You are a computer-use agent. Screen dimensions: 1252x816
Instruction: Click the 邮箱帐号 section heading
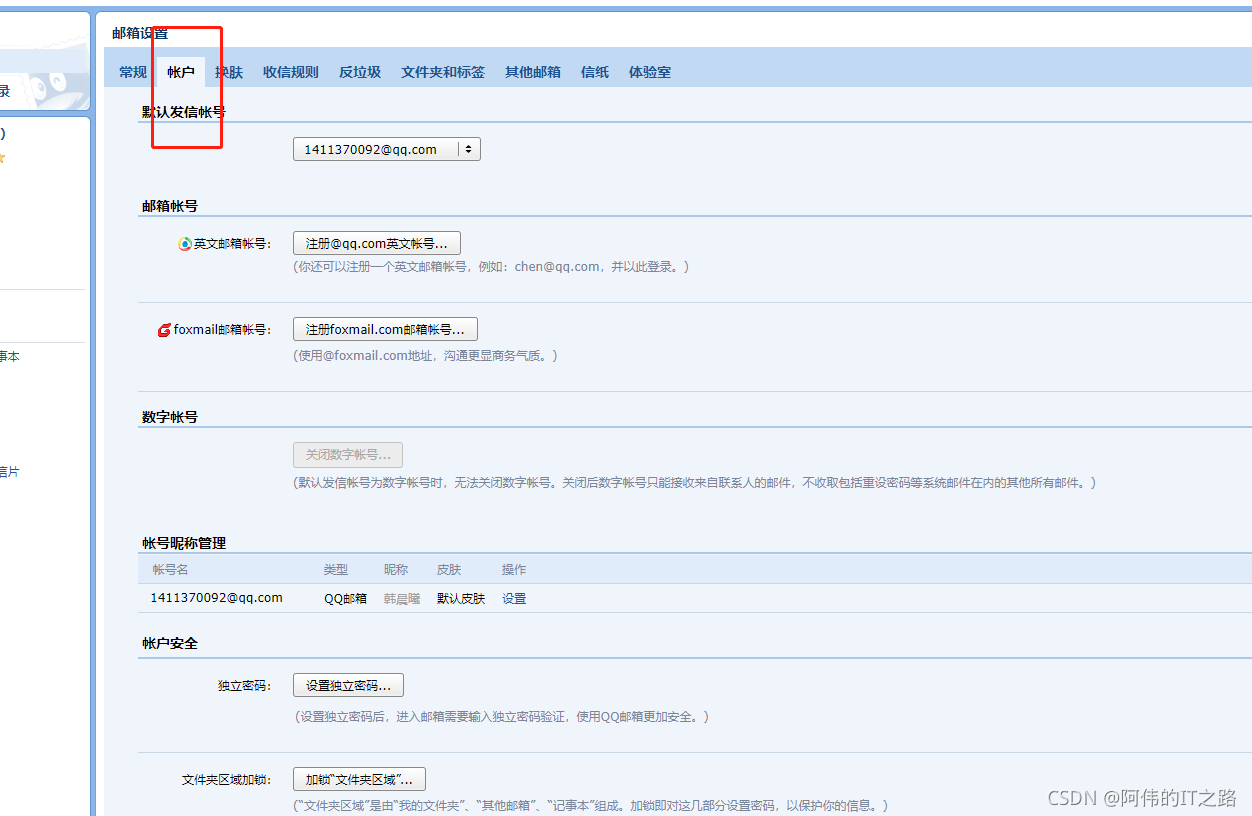[x=170, y=206]
